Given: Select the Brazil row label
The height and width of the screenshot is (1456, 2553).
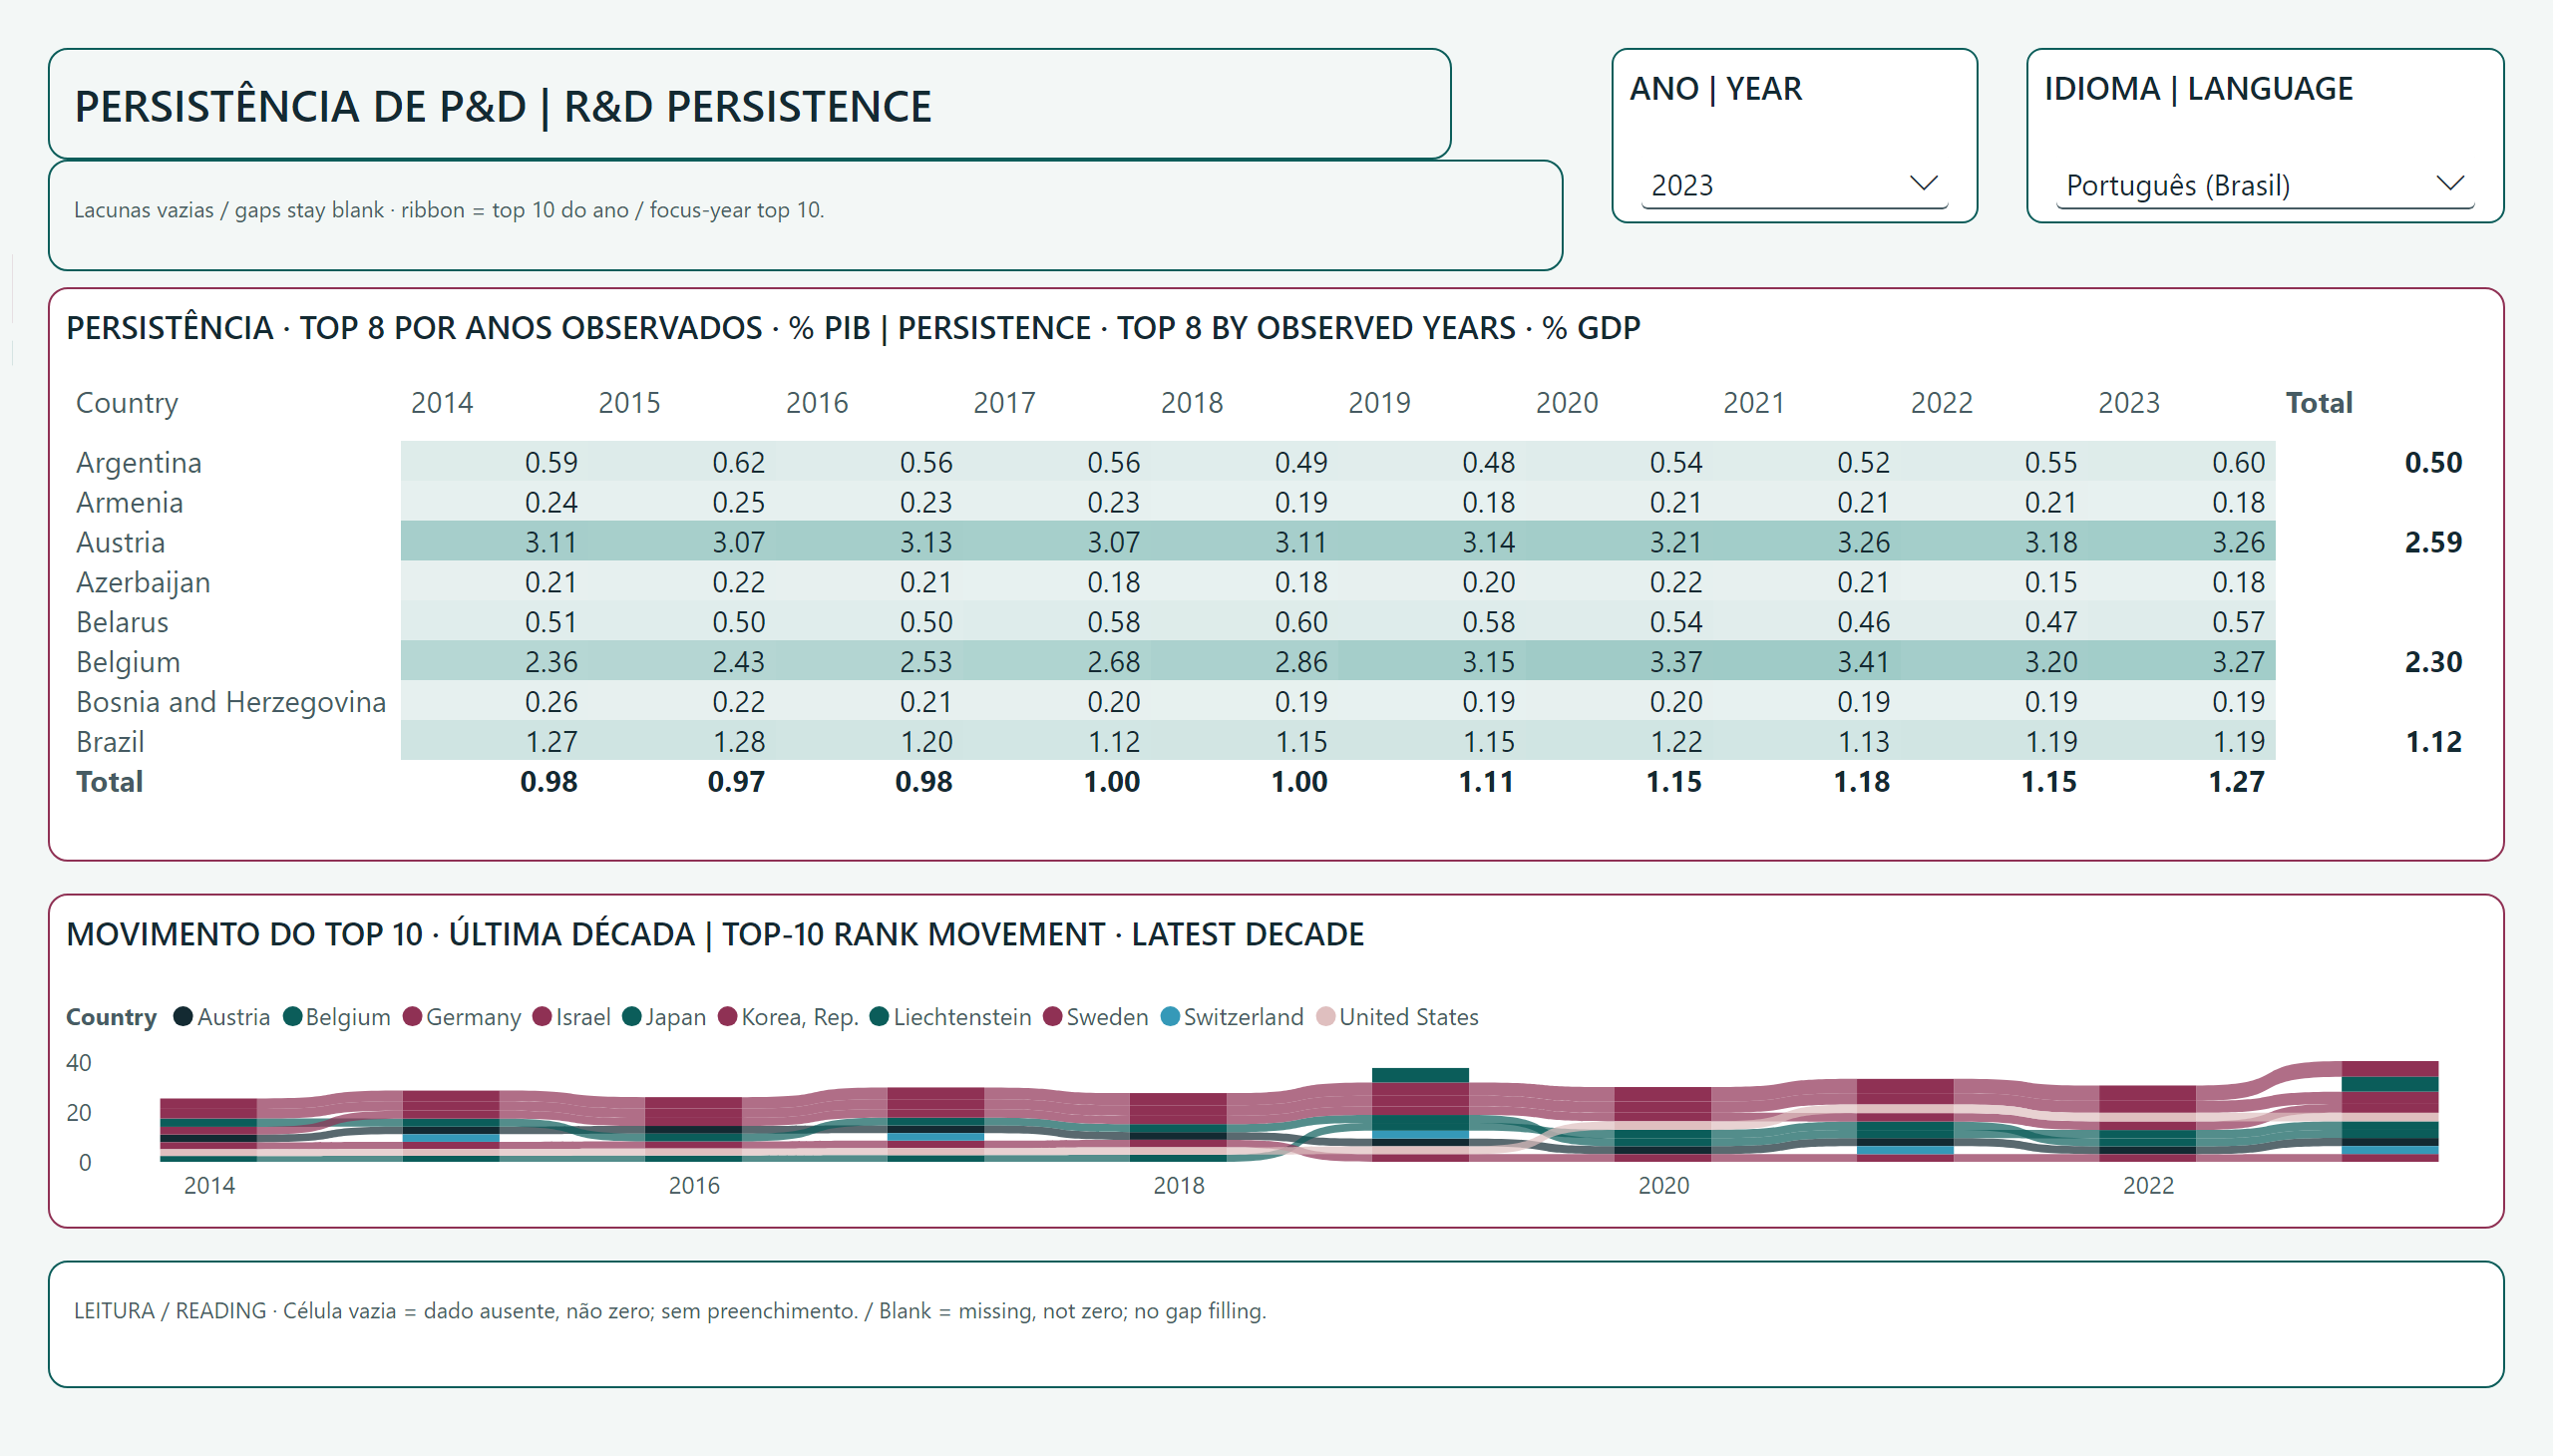Looking at the screenshot, I should [x=110, y=742].
